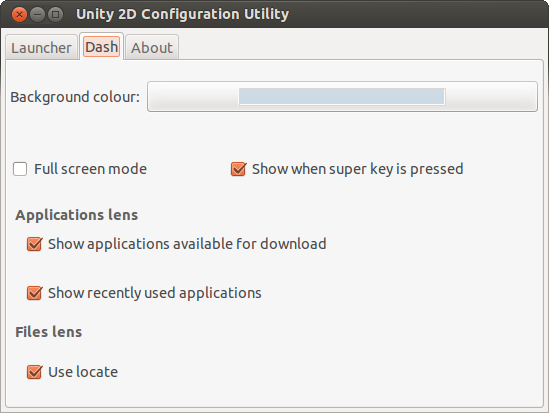Select the Applications lens heading

(77, 215)
